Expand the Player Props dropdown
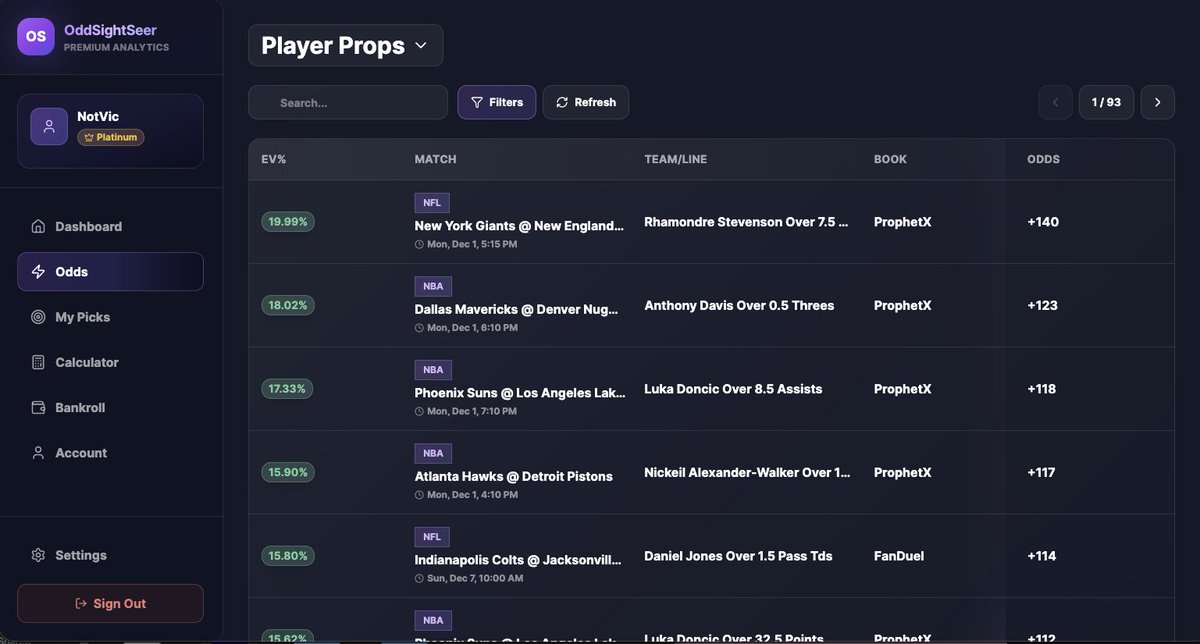The height and width of the screenshot is (644, 1200). (345, 45)
